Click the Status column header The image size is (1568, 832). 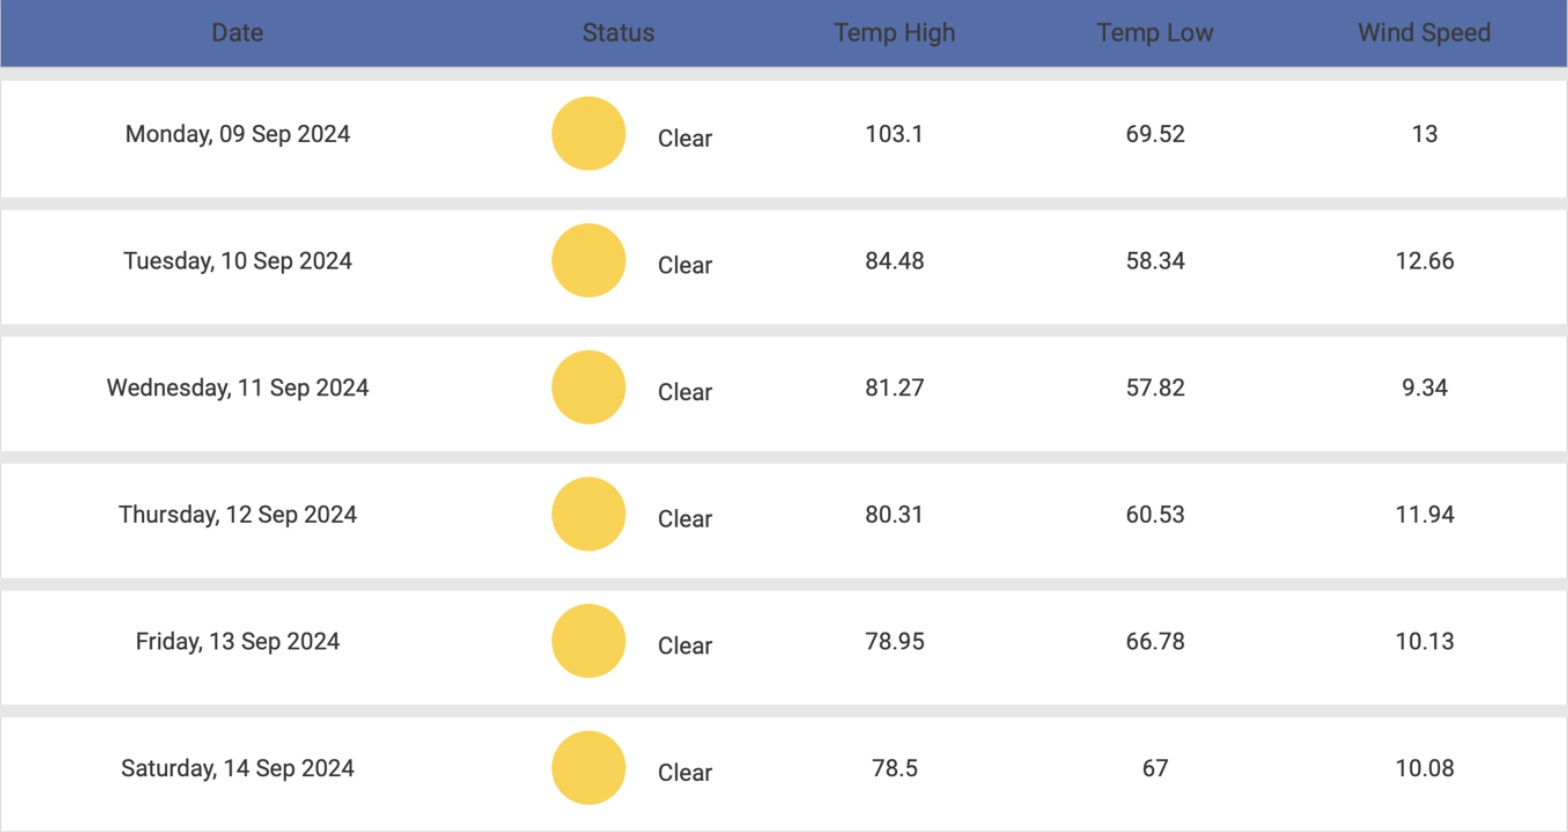618,33
